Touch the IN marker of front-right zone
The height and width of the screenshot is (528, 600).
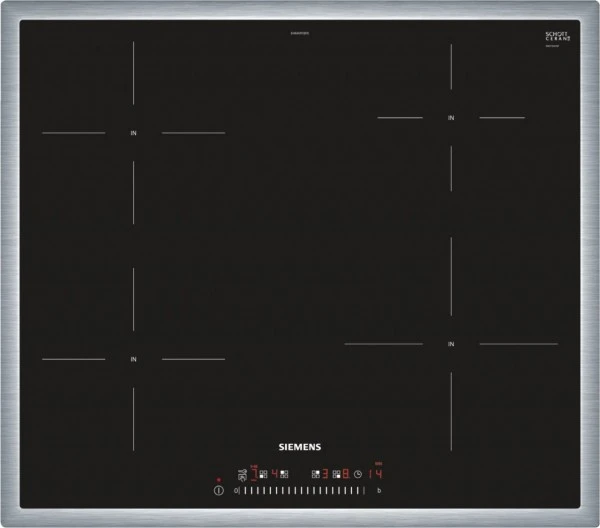tap(451, 344)
